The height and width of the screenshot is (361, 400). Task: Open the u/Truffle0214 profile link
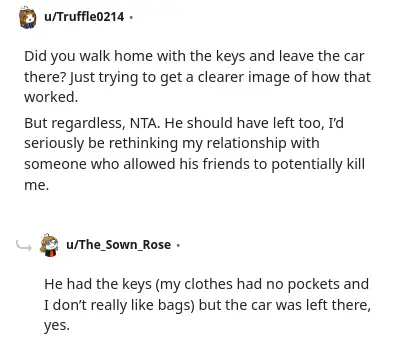coord(84,17)
